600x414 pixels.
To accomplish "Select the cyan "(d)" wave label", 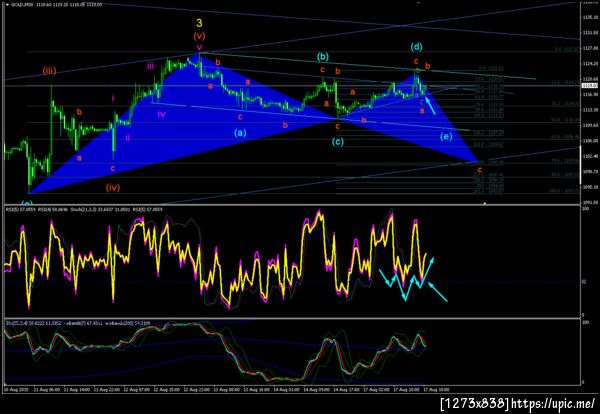I will point(416,47).
